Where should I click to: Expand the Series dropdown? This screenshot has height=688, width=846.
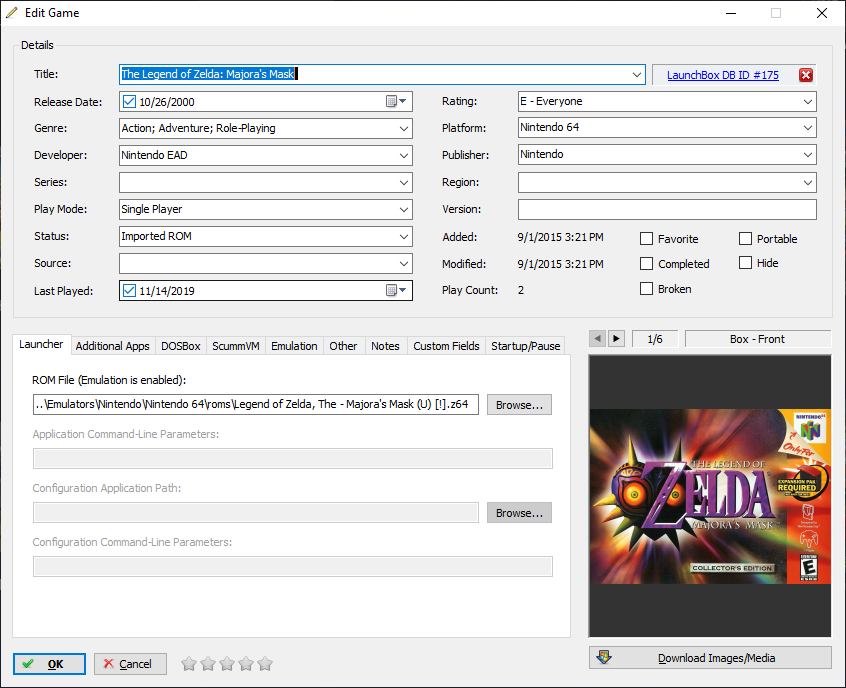tap(404, 182)
